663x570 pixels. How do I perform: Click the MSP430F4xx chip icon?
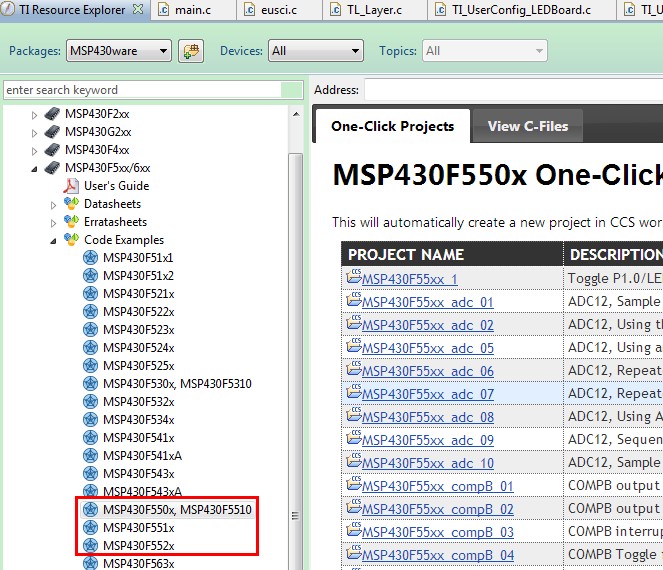click(52, 150)
